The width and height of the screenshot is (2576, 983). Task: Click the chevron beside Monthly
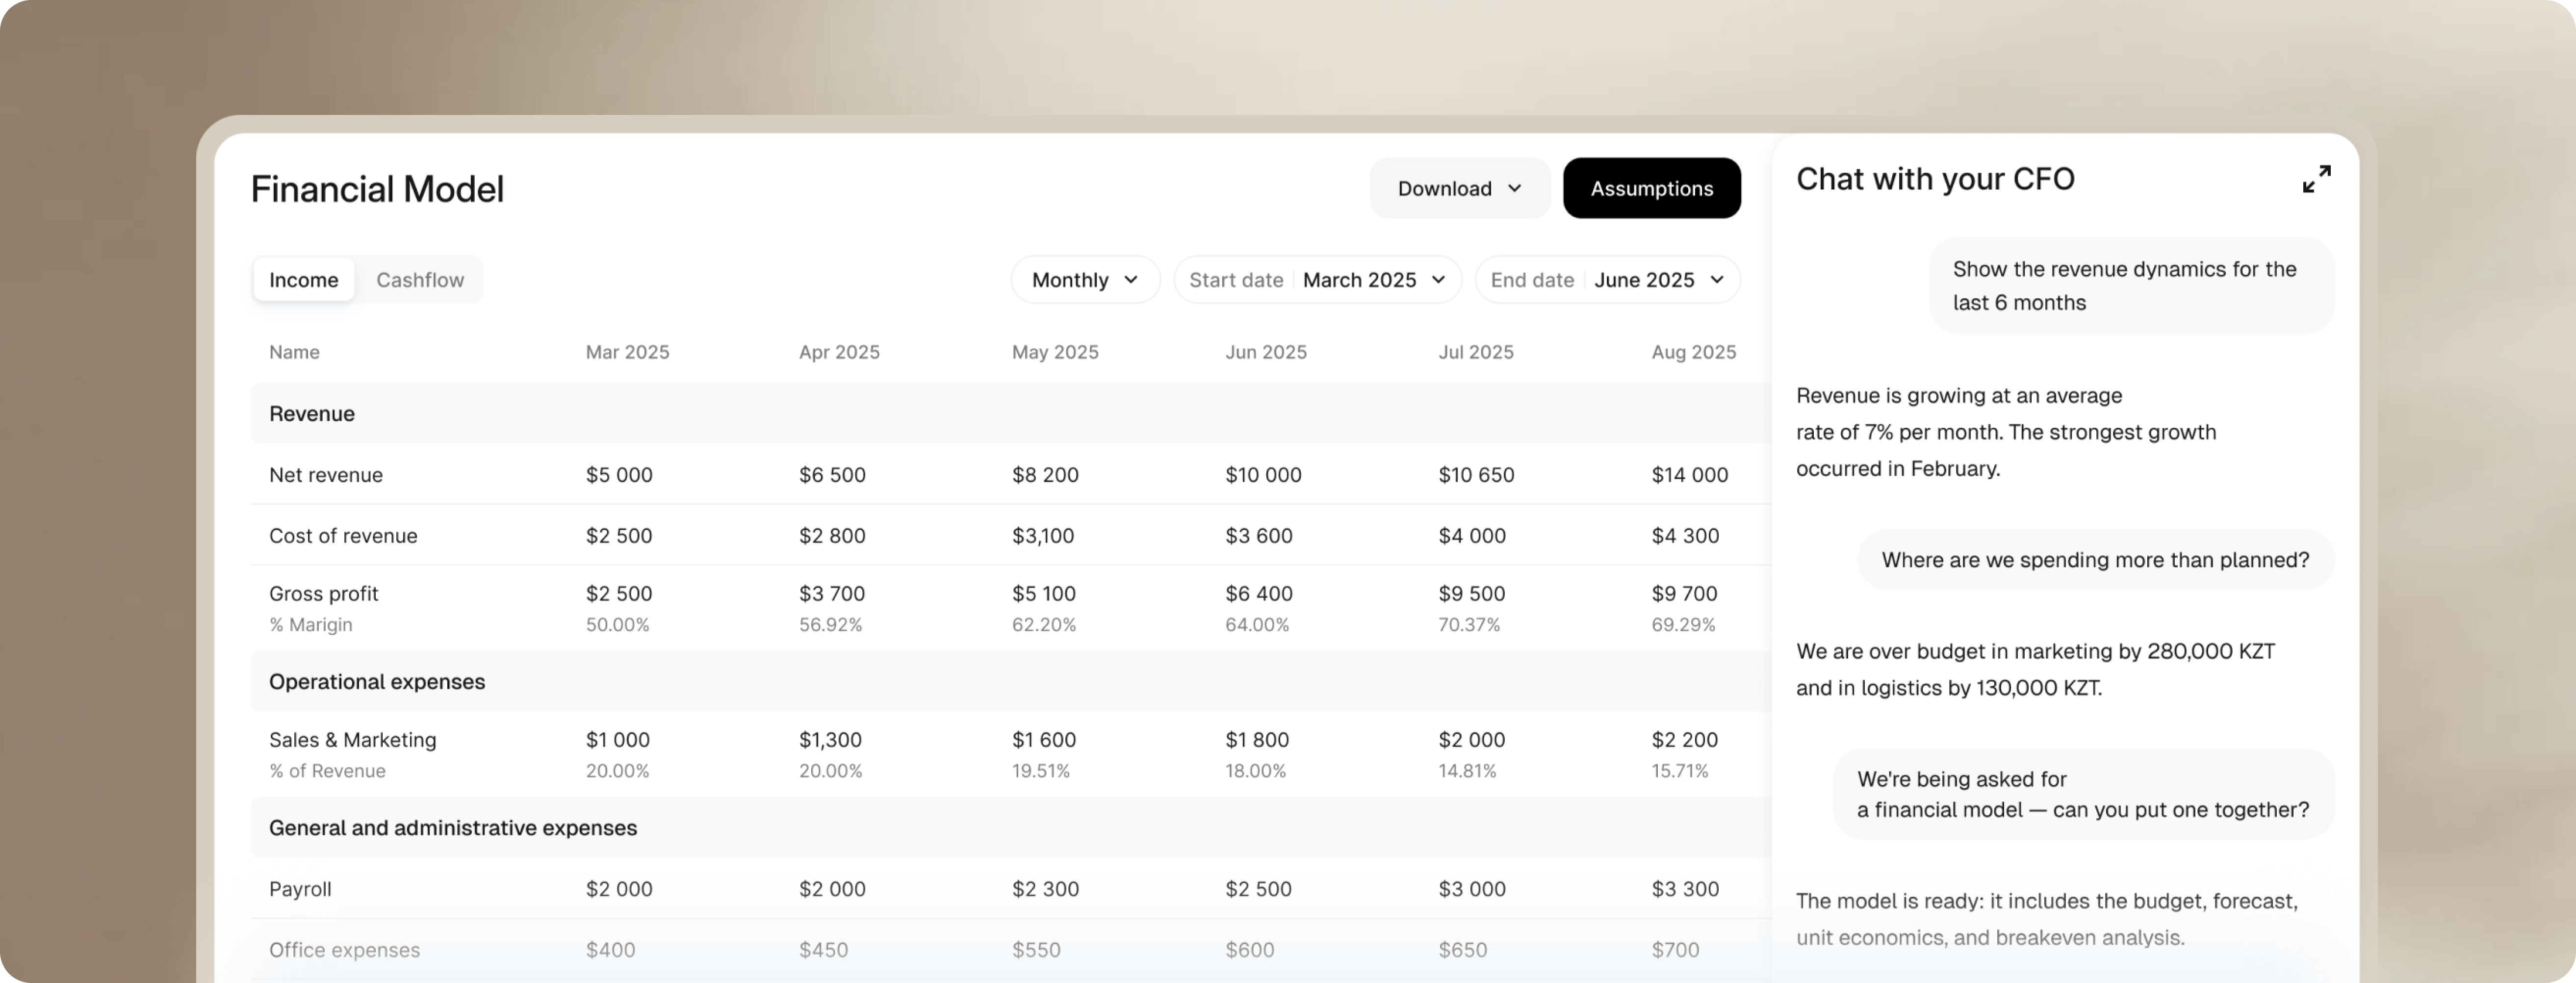coord(1131,280)
